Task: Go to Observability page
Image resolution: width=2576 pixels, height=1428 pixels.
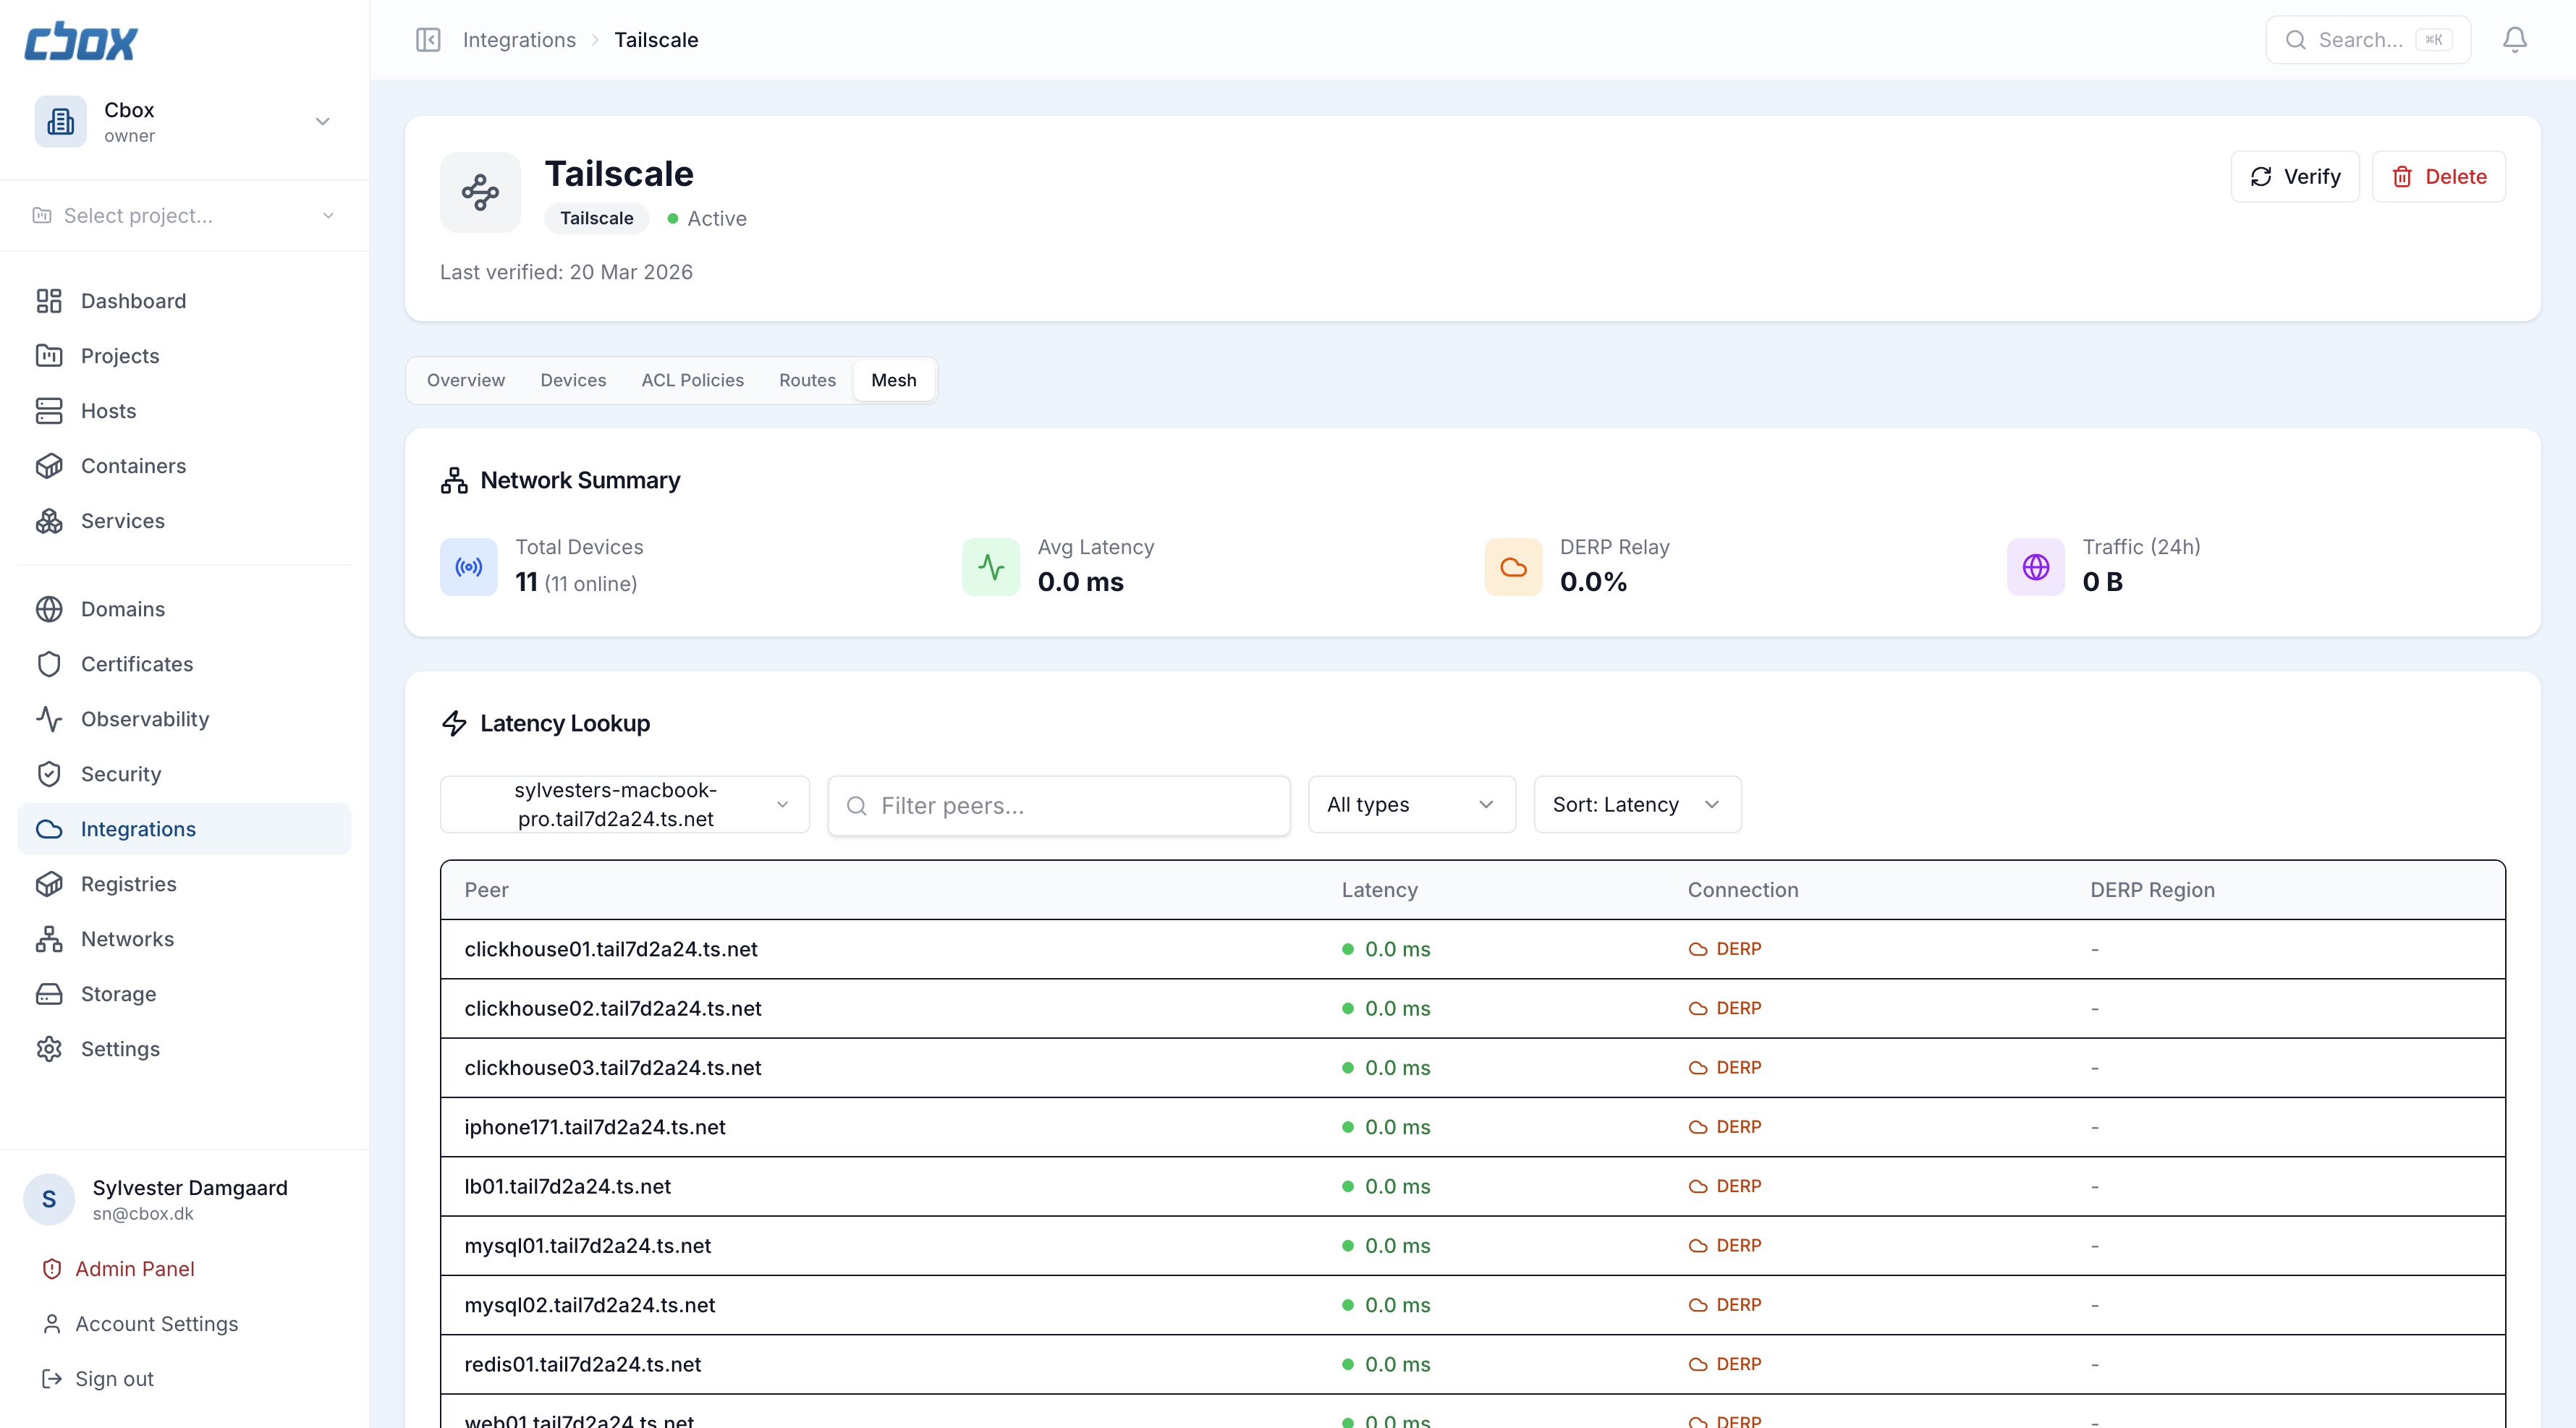Action: tap(145, 719)
